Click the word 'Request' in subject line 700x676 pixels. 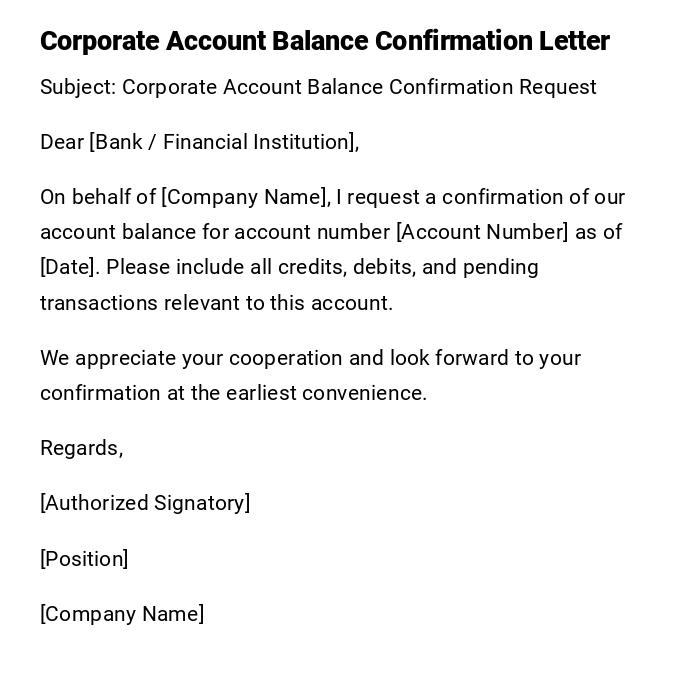pyautogui.click(x=557, y=87)
